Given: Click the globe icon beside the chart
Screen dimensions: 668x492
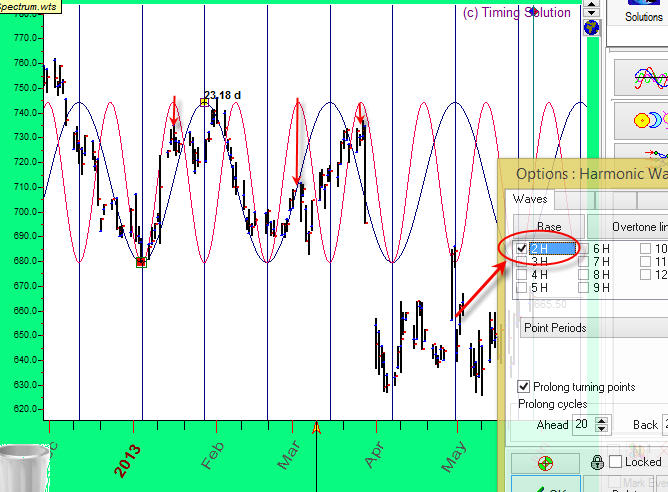Looking at the screenshot, I should [590, 28].
